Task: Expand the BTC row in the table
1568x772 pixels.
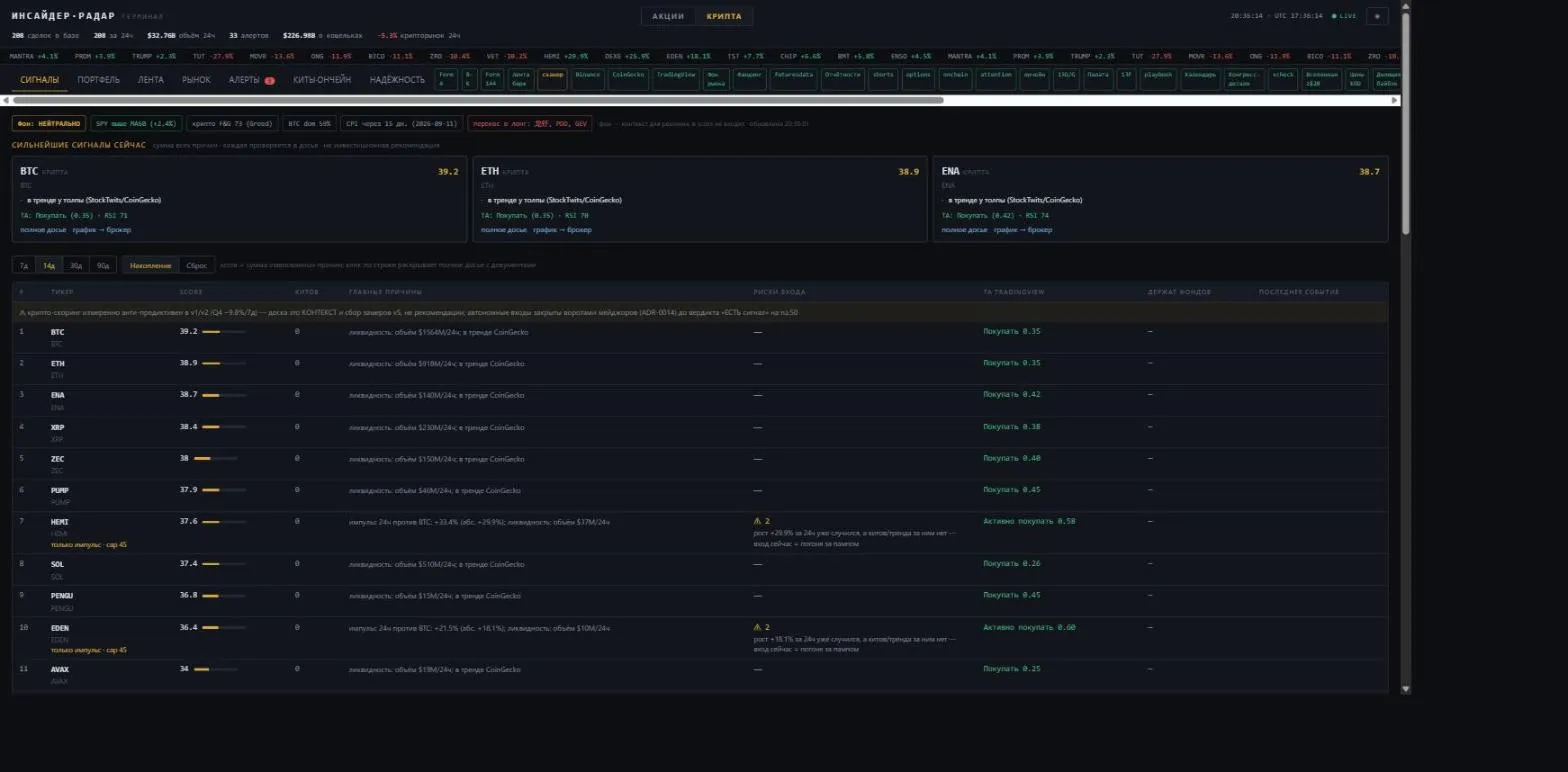Action: click(x=700, y=337)
